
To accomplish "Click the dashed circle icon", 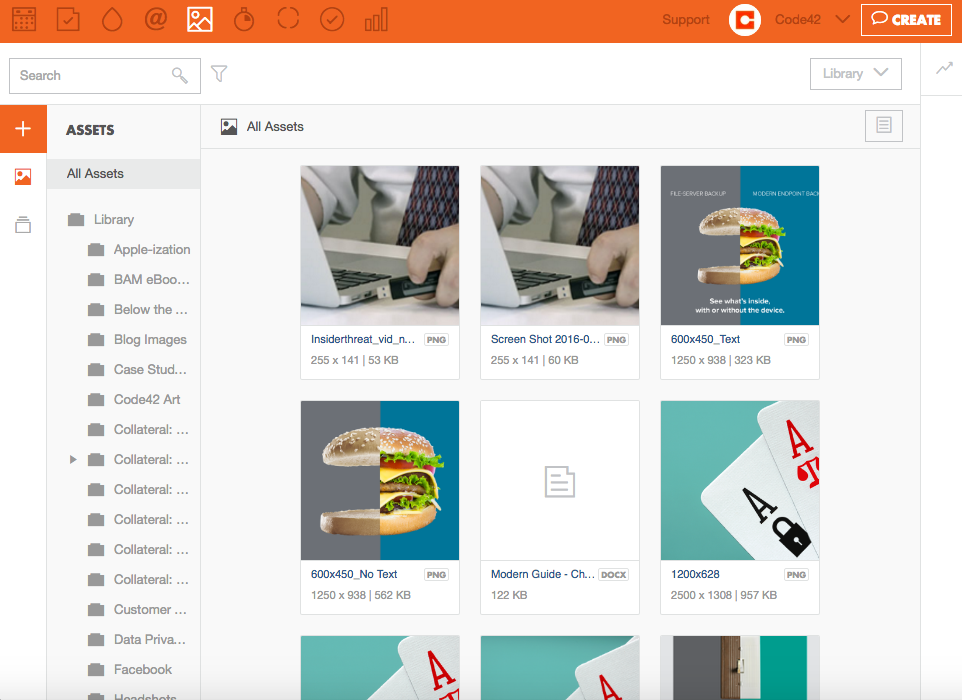I will tap(288, 19).
